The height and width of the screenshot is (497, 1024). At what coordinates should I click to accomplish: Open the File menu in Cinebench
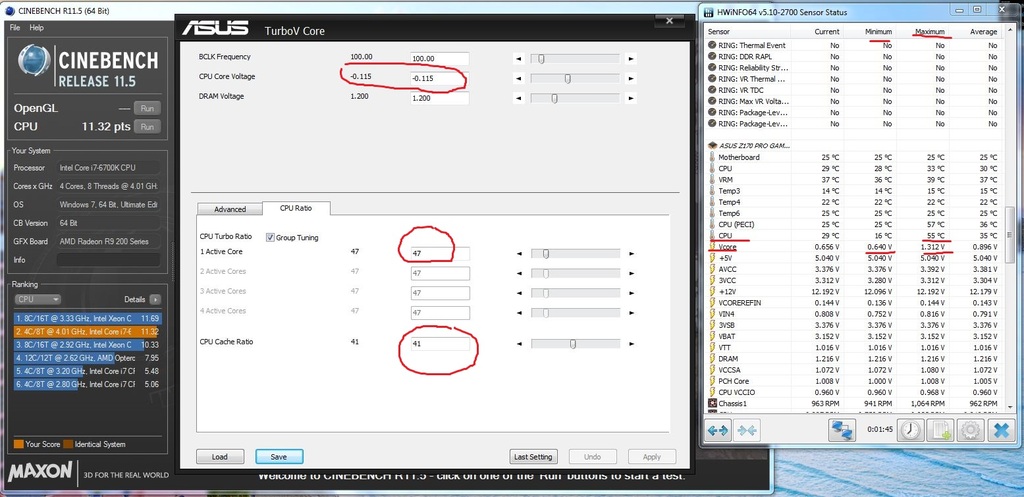click(x=15, y=28)
